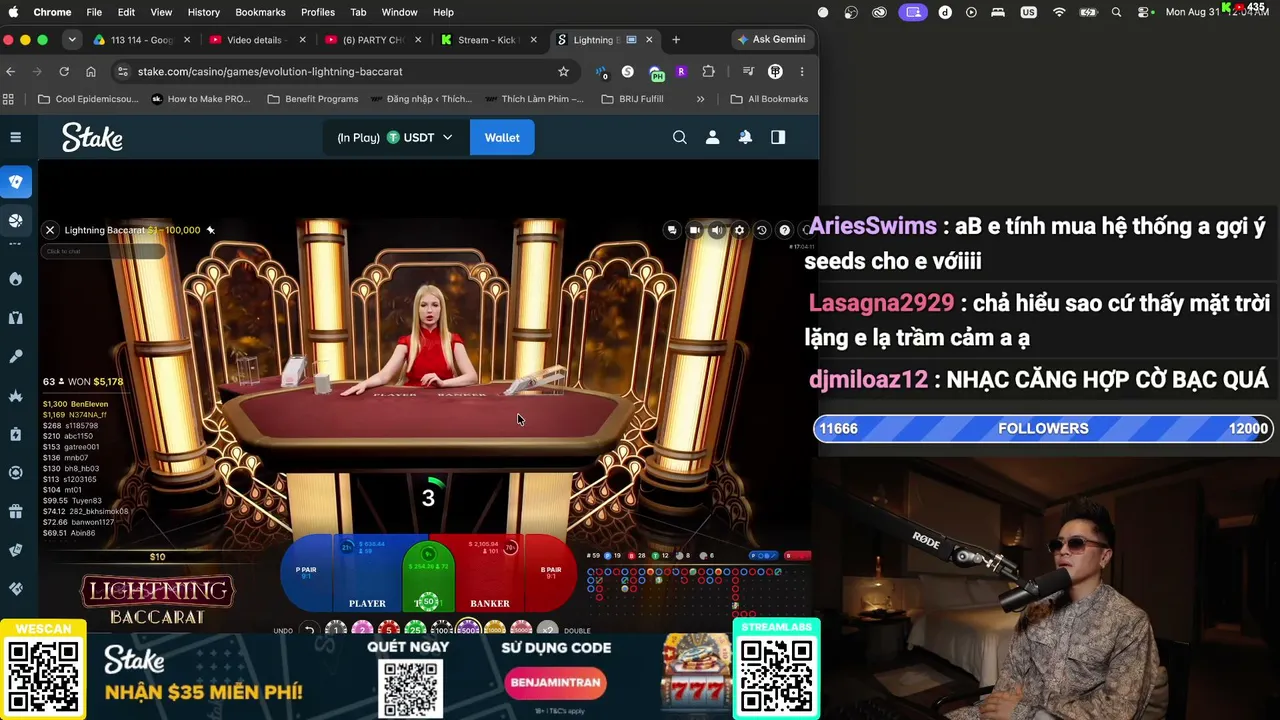Mute the game sound

click(x=717, y=230)
